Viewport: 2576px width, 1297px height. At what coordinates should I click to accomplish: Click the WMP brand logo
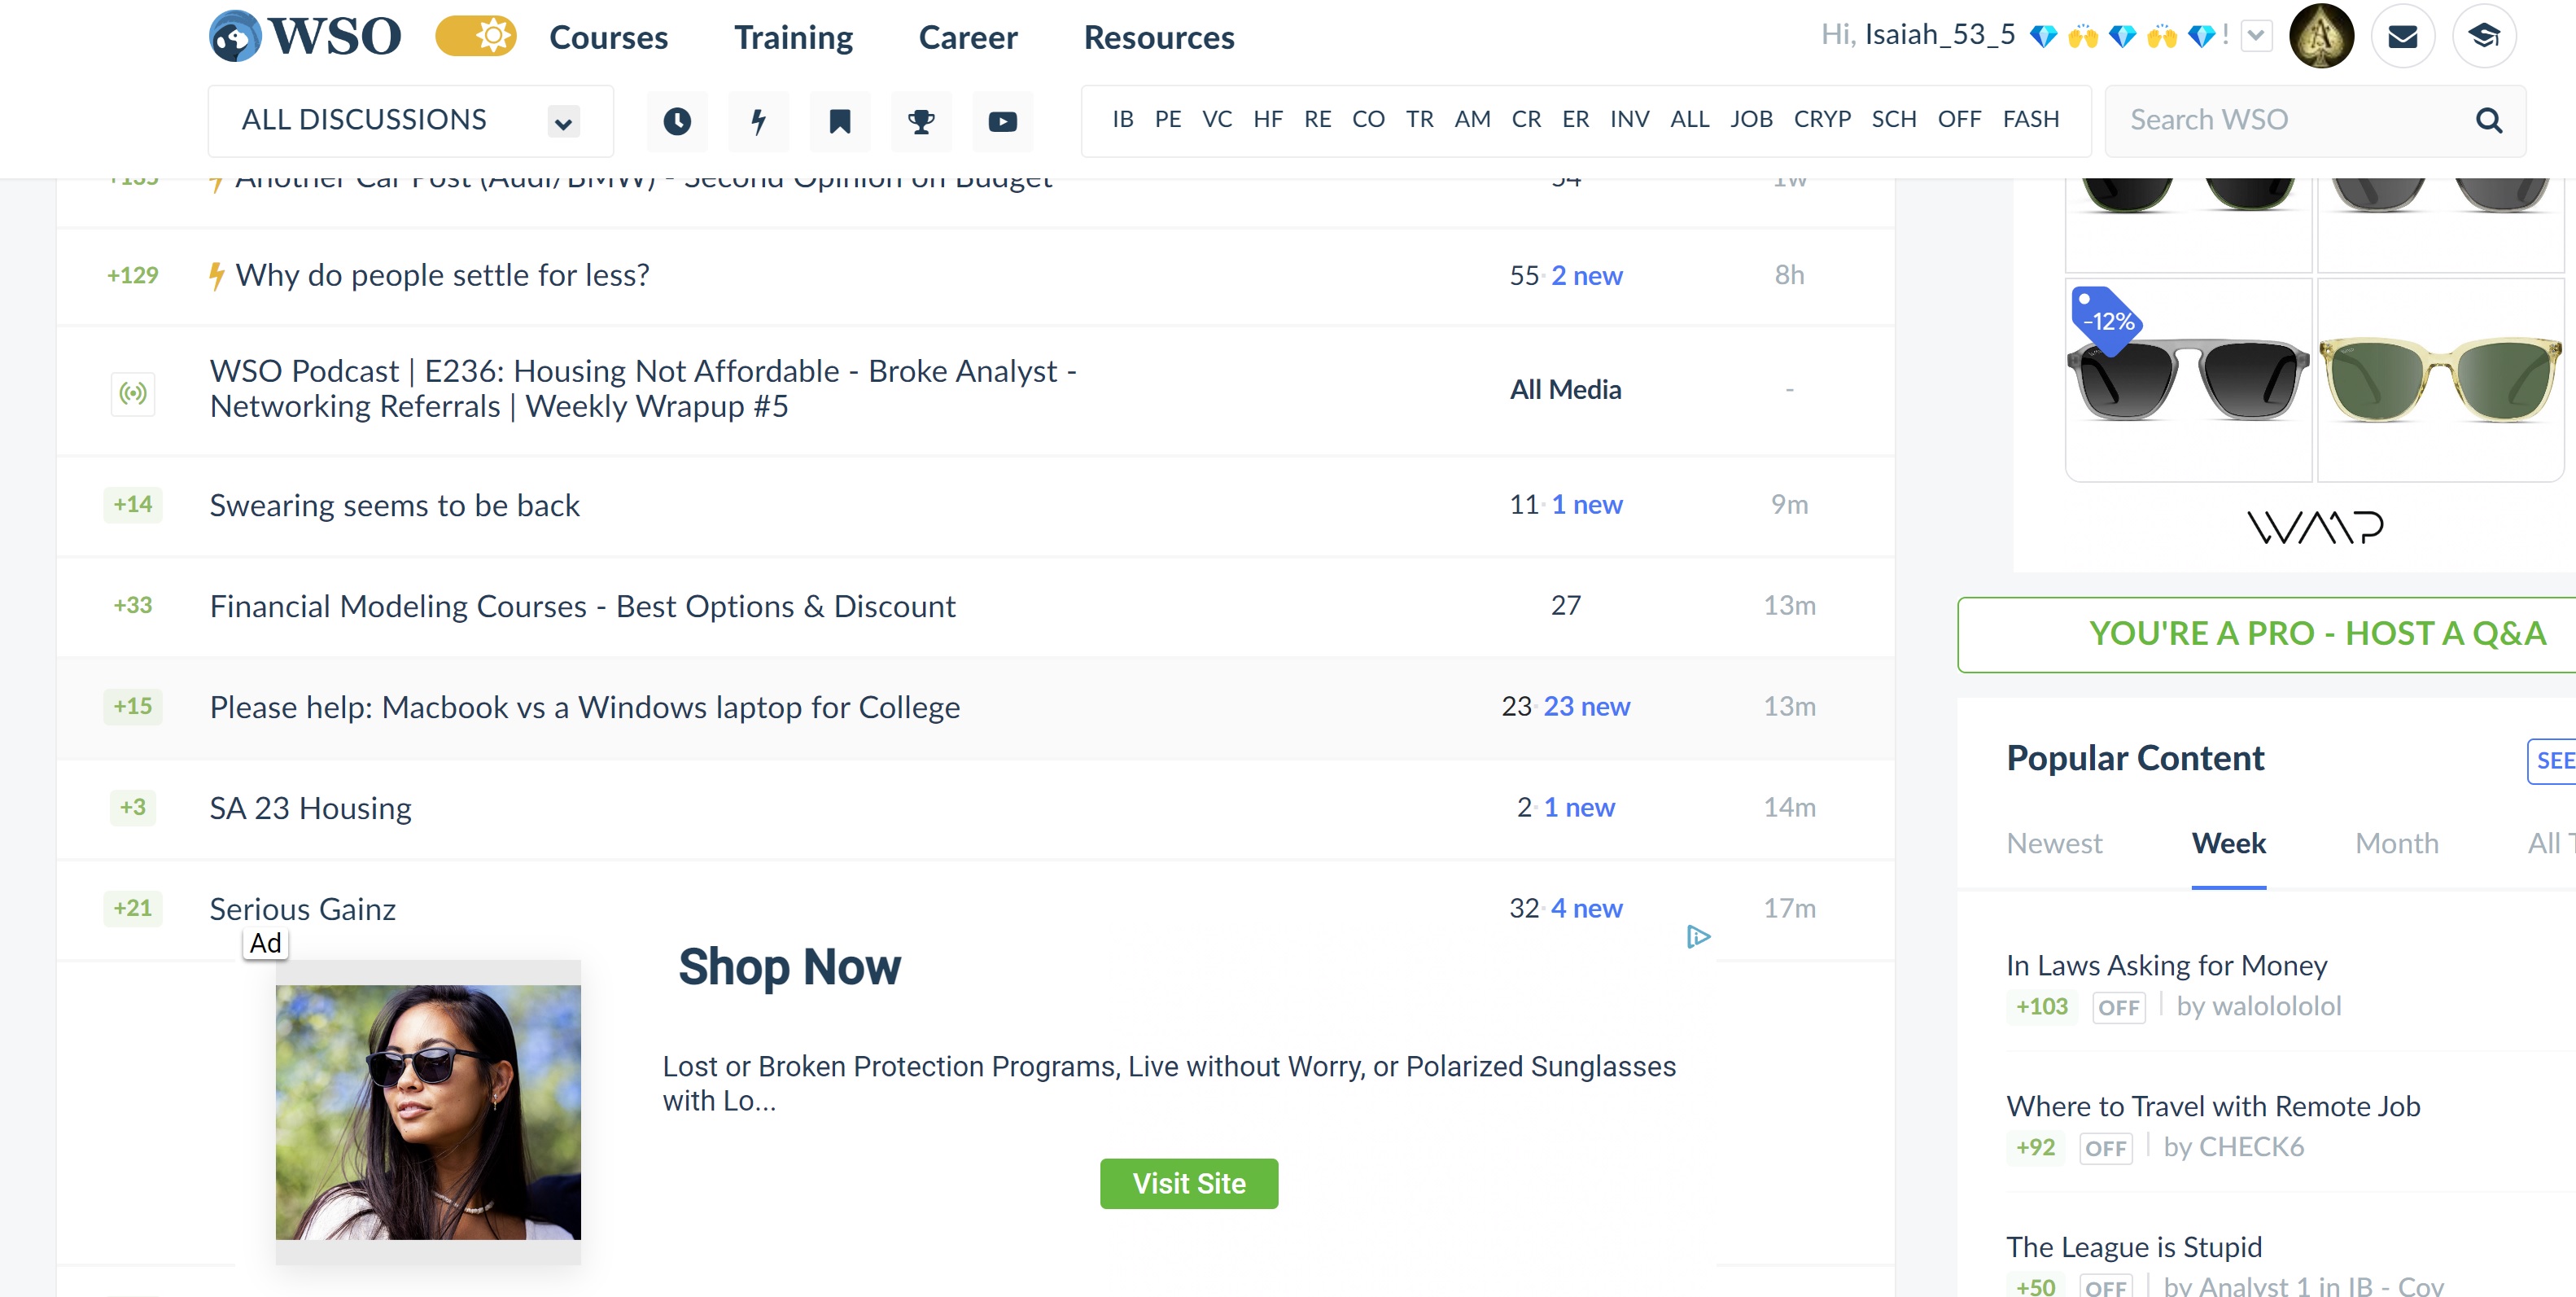[x=2315, y=526]
